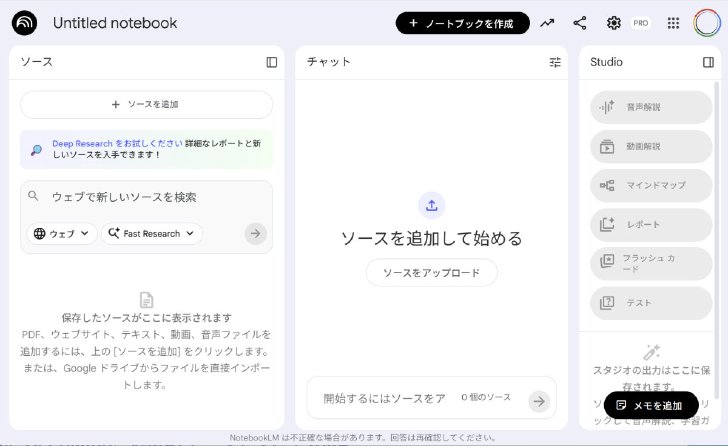Open the account profile avatar

pos(707,23)
